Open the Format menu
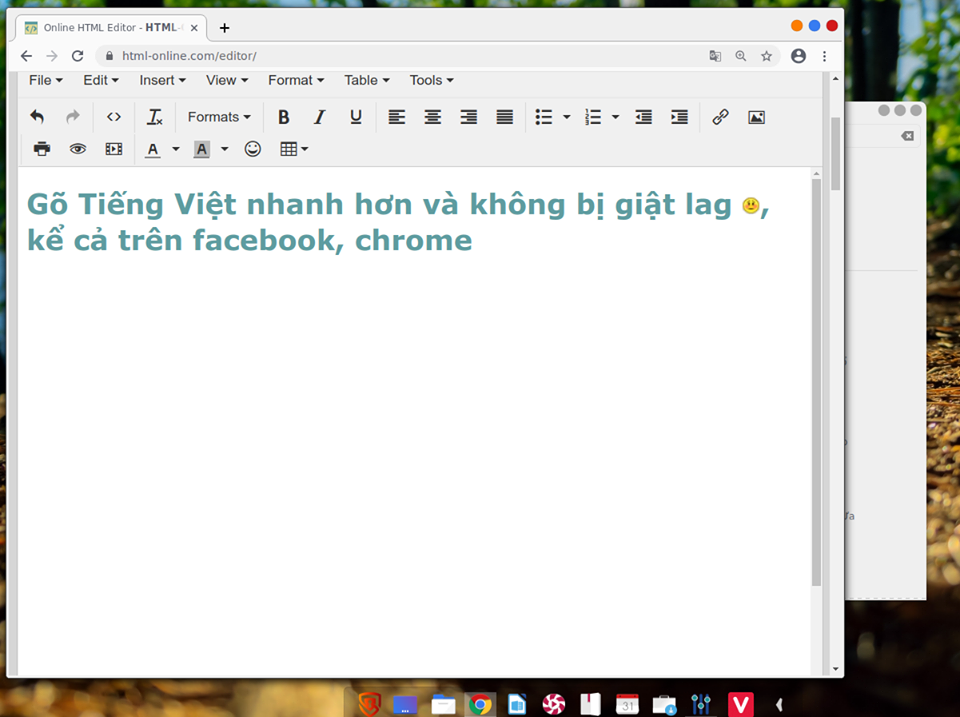Screen dimensions: 960x717 pyautogui.click(x=296, y=80)
